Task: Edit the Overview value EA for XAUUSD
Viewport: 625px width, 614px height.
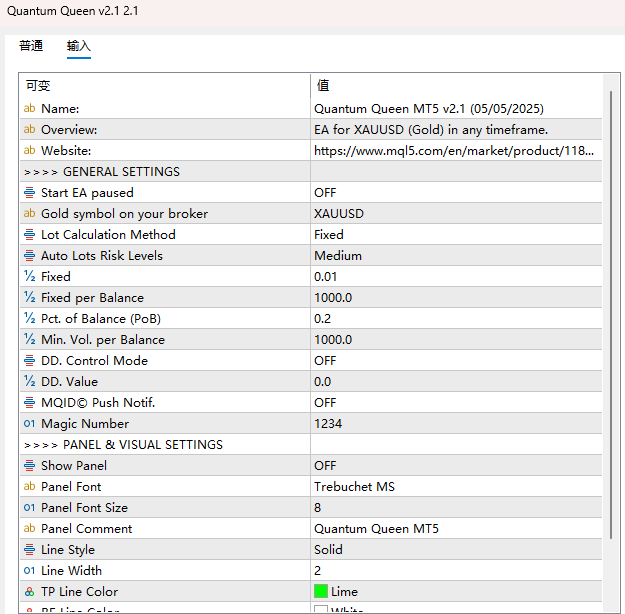Action: pyautogui.click(x=456, y=130)
